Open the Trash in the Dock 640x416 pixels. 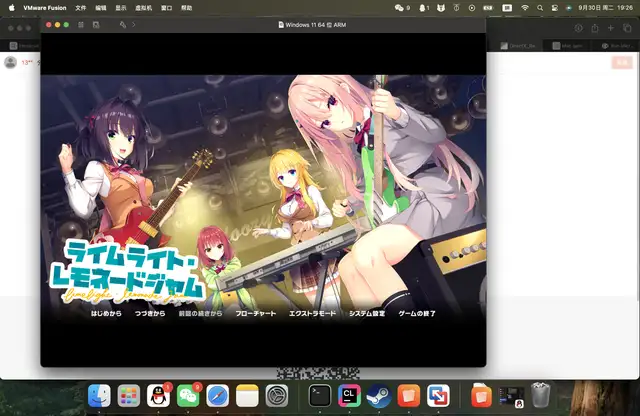click(x=541, y=395)
